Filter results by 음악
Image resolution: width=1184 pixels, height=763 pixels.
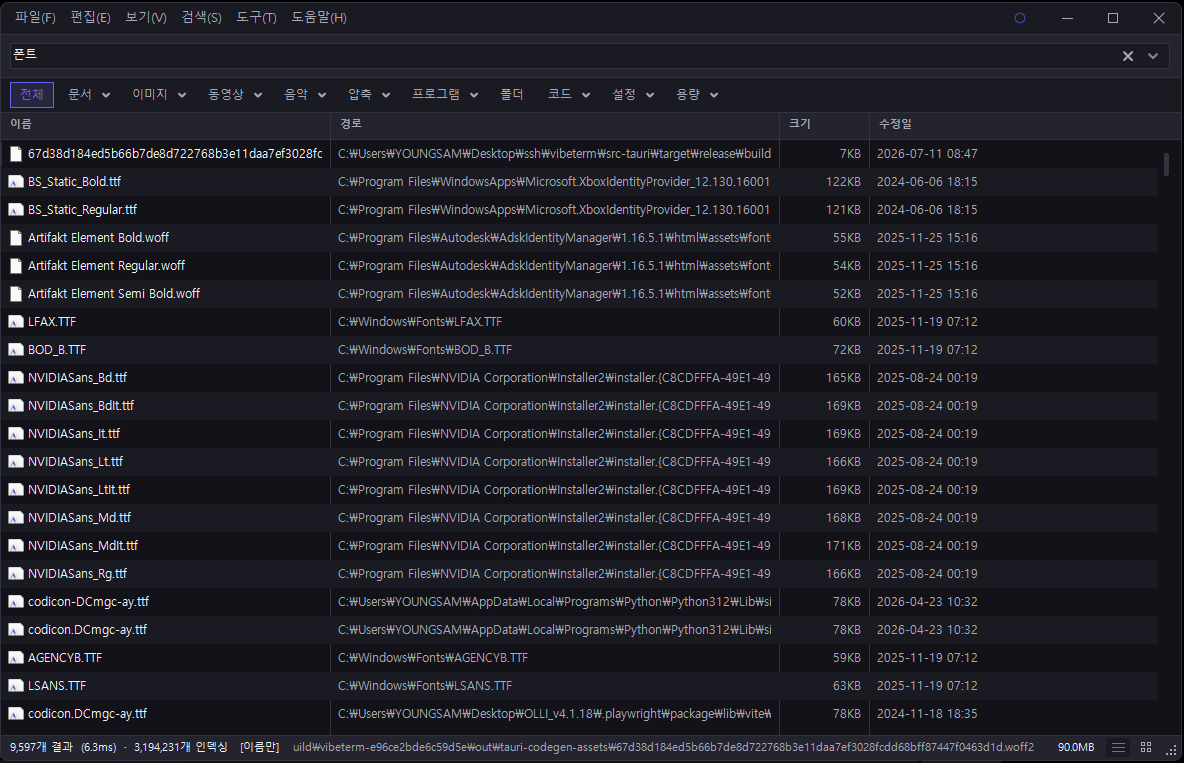click(x=296, y=94)
